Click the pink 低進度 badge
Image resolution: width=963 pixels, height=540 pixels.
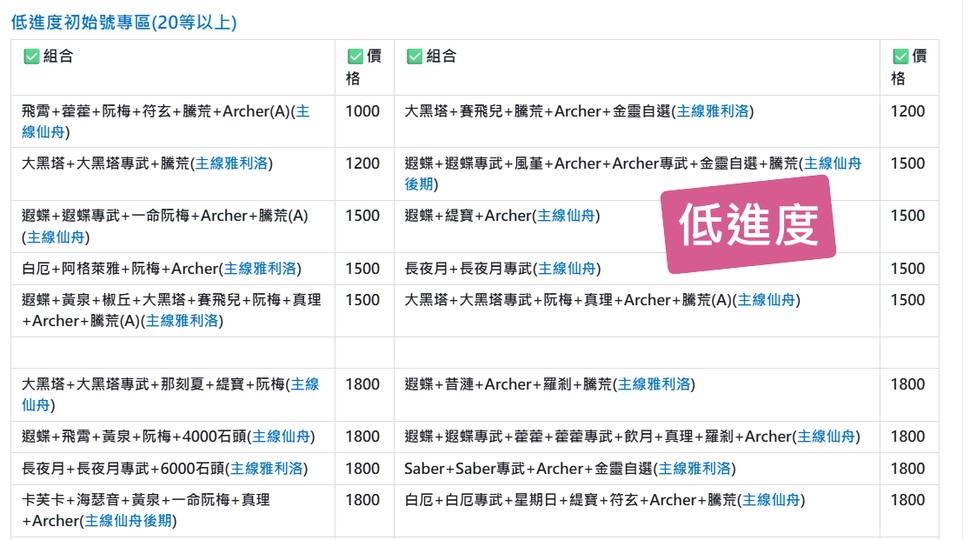coord(749,225)
